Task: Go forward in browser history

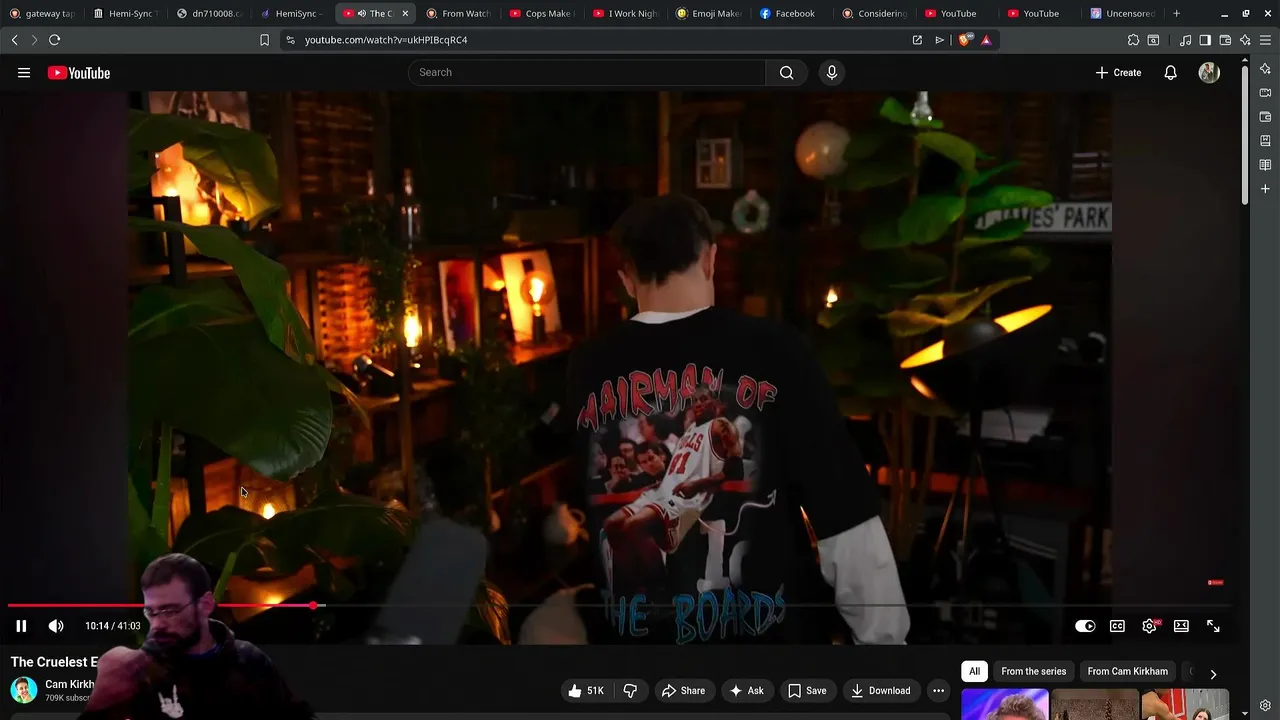Action: click(x=34, y=40)
